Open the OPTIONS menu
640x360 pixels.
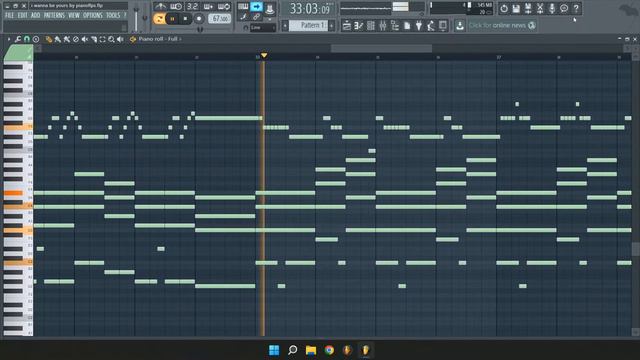pyautogui.click(x=93, y=16)
